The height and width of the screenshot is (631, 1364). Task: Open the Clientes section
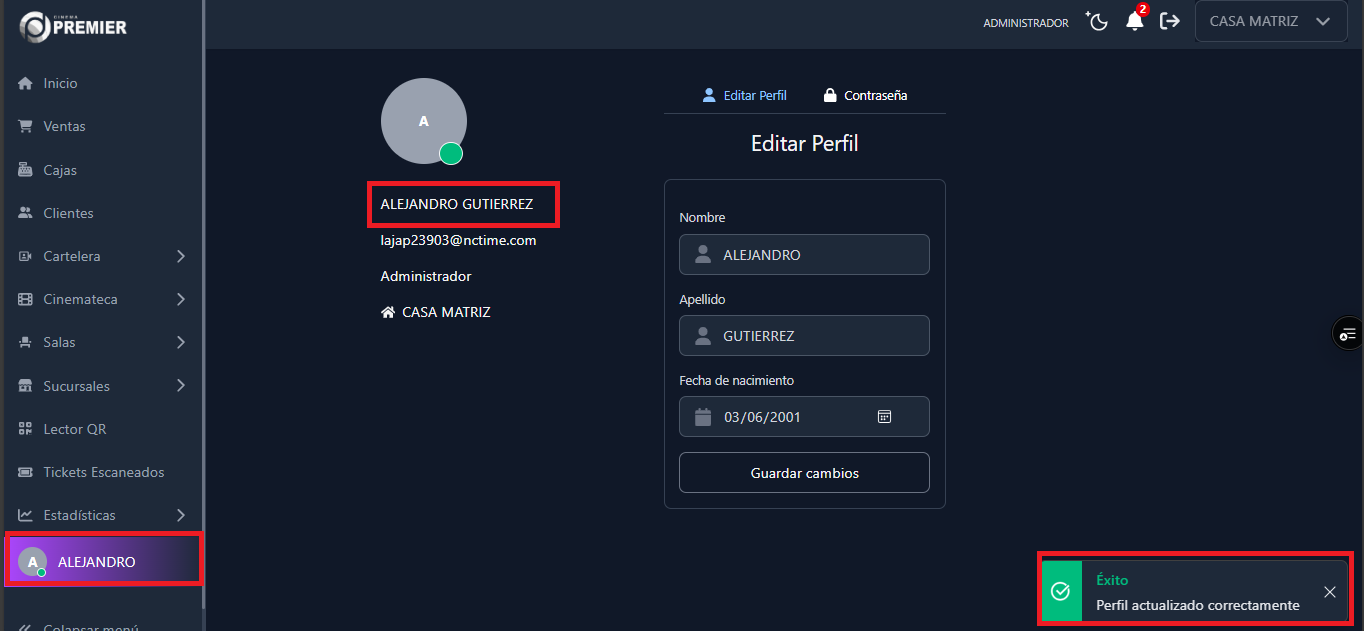[x=68, y=213]
